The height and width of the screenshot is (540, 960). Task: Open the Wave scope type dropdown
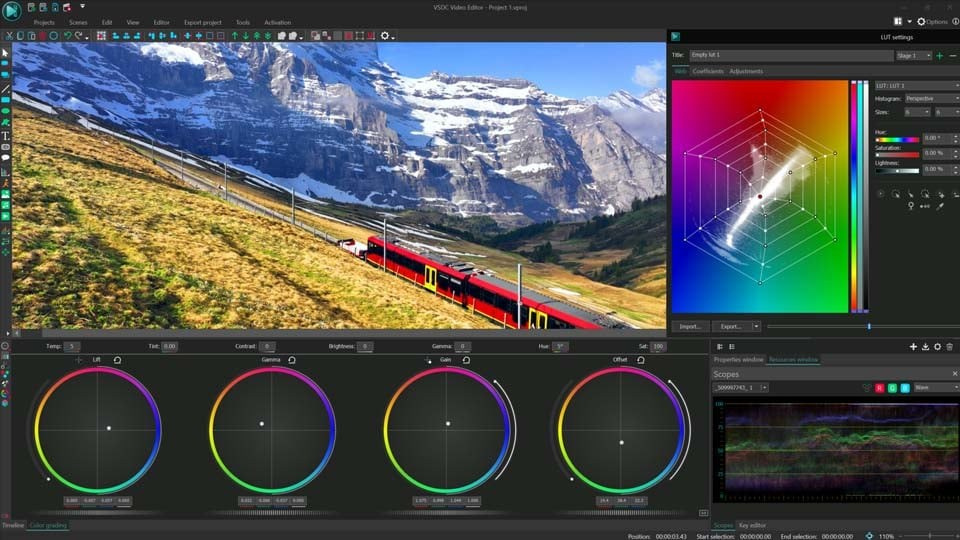pos(936,388)
